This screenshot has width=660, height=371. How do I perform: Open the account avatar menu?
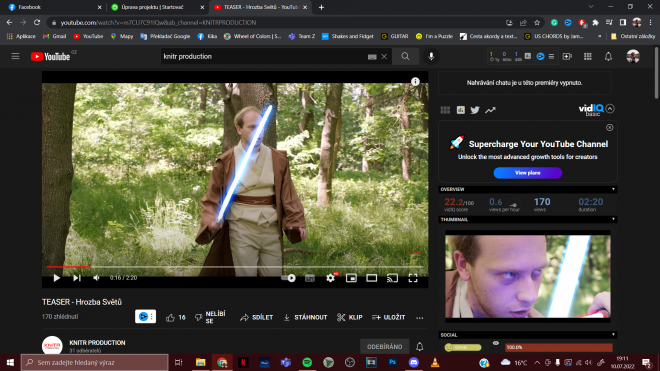point(633,56)
